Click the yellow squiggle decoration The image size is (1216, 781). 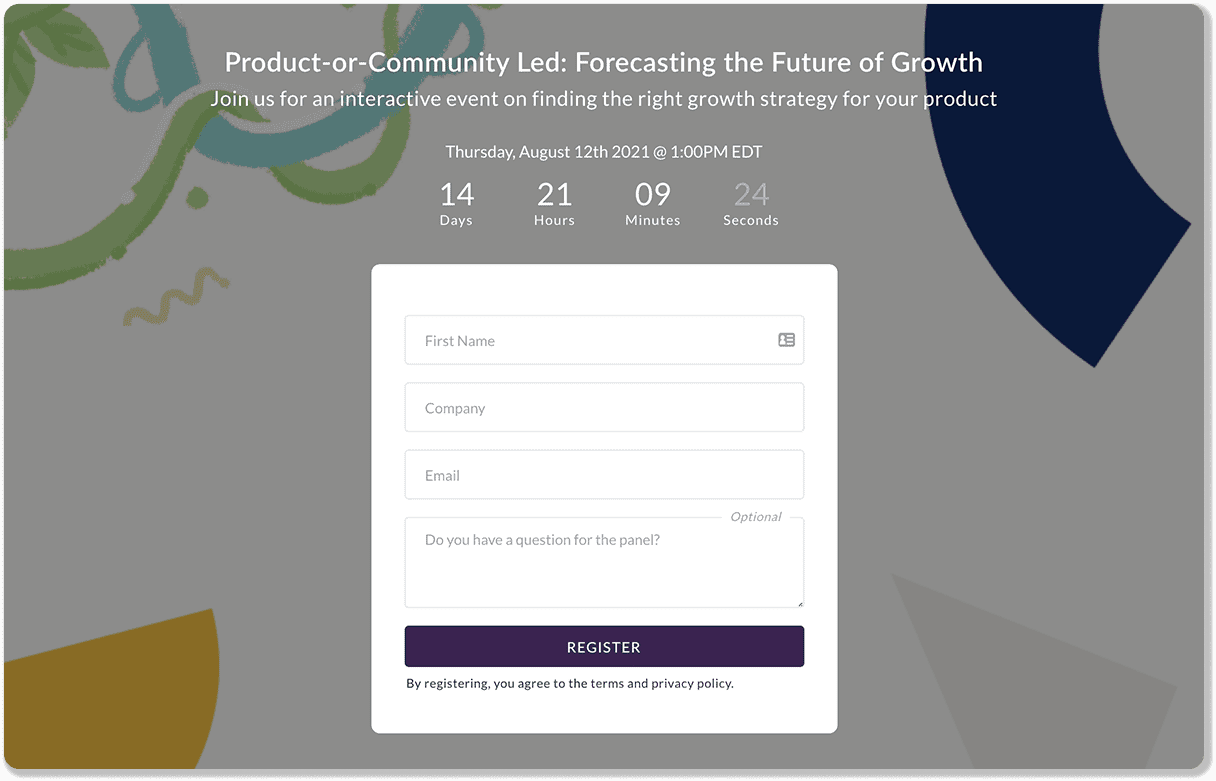coord(175,297)
